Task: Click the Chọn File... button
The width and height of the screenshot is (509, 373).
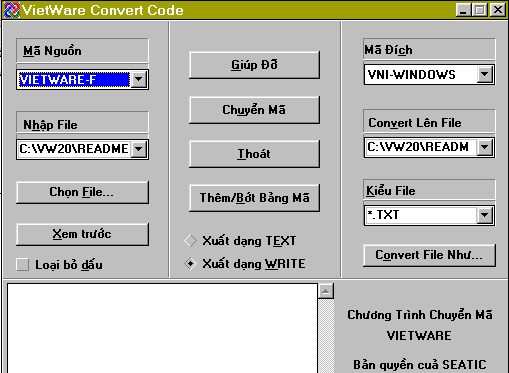Action: [x=82, y=192]
